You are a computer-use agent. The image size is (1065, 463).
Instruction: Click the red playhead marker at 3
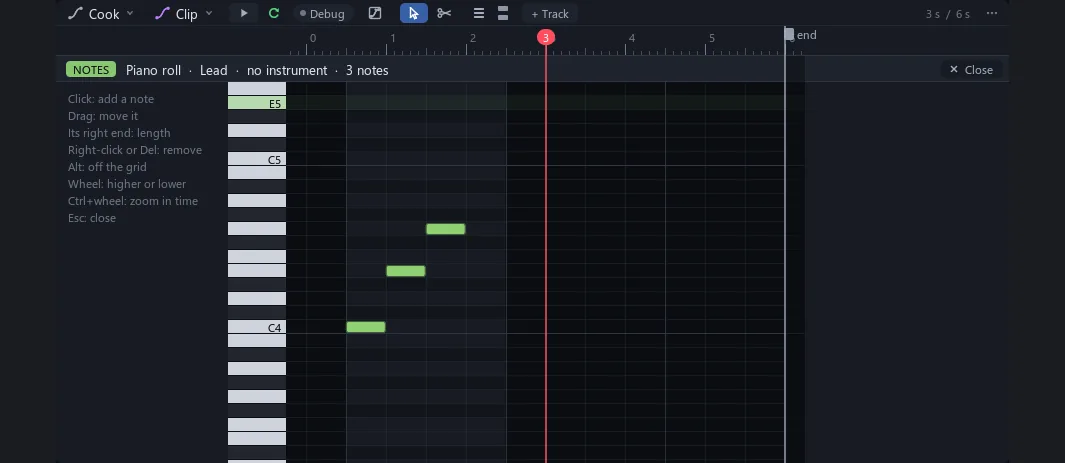(545, 37)
